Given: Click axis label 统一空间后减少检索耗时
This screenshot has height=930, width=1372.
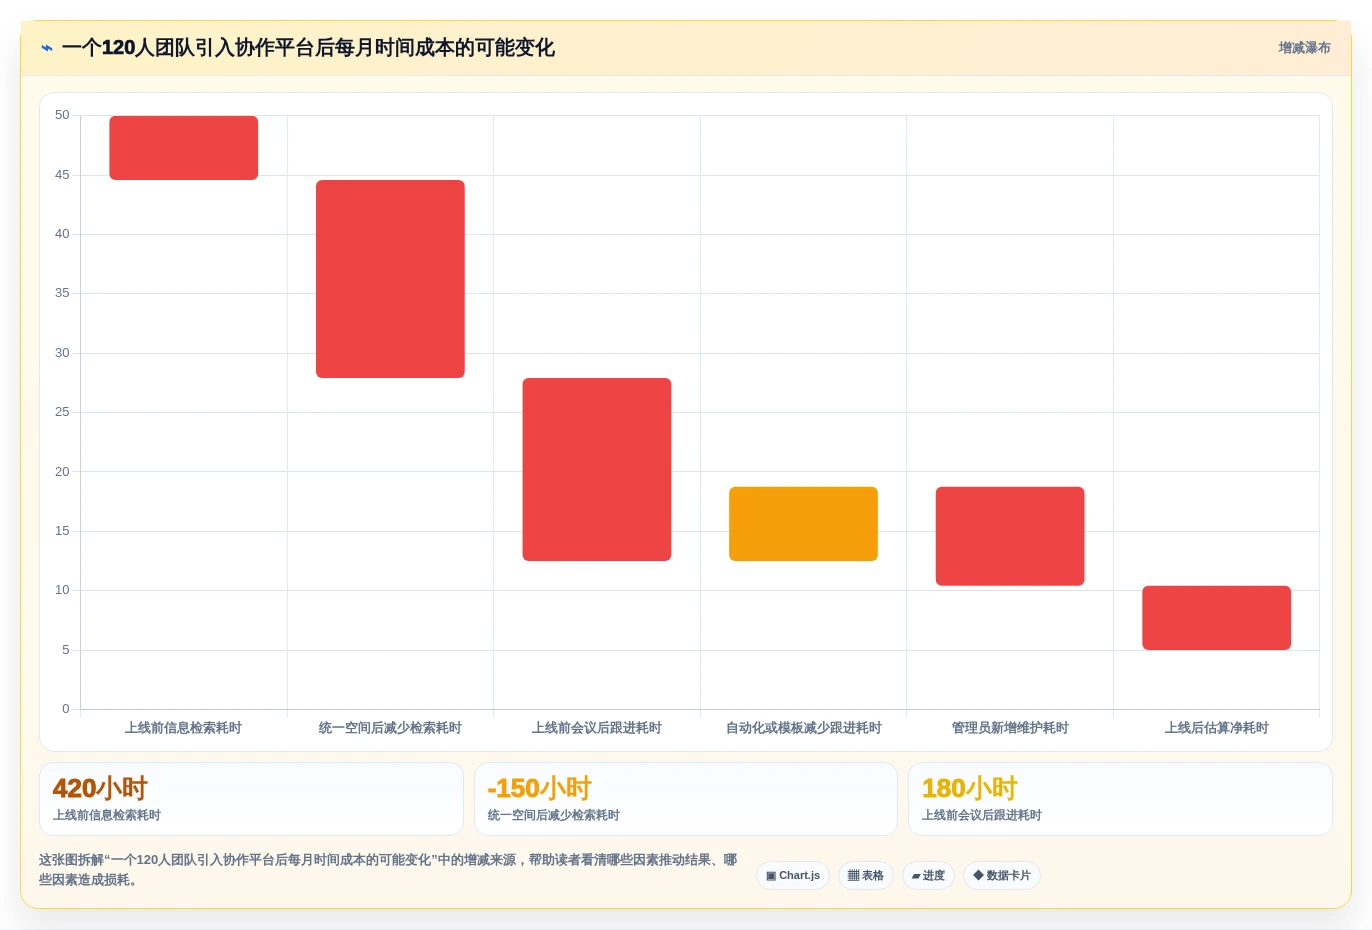Looking at the screenshot, I should pyautogui.click(x=390, y=728).
